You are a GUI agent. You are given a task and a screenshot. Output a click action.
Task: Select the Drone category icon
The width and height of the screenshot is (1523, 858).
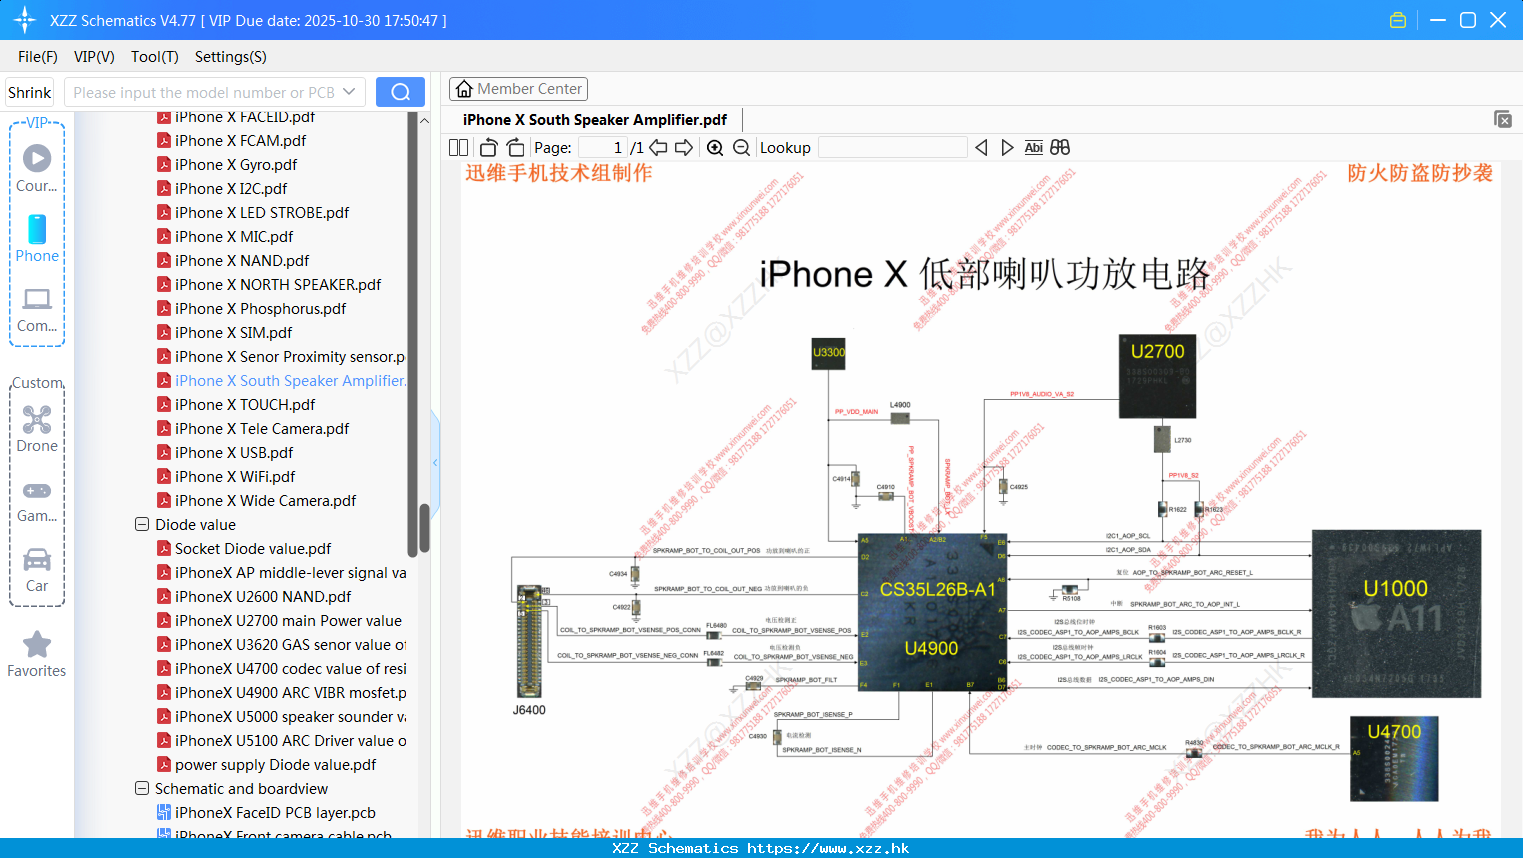[37, 429]
